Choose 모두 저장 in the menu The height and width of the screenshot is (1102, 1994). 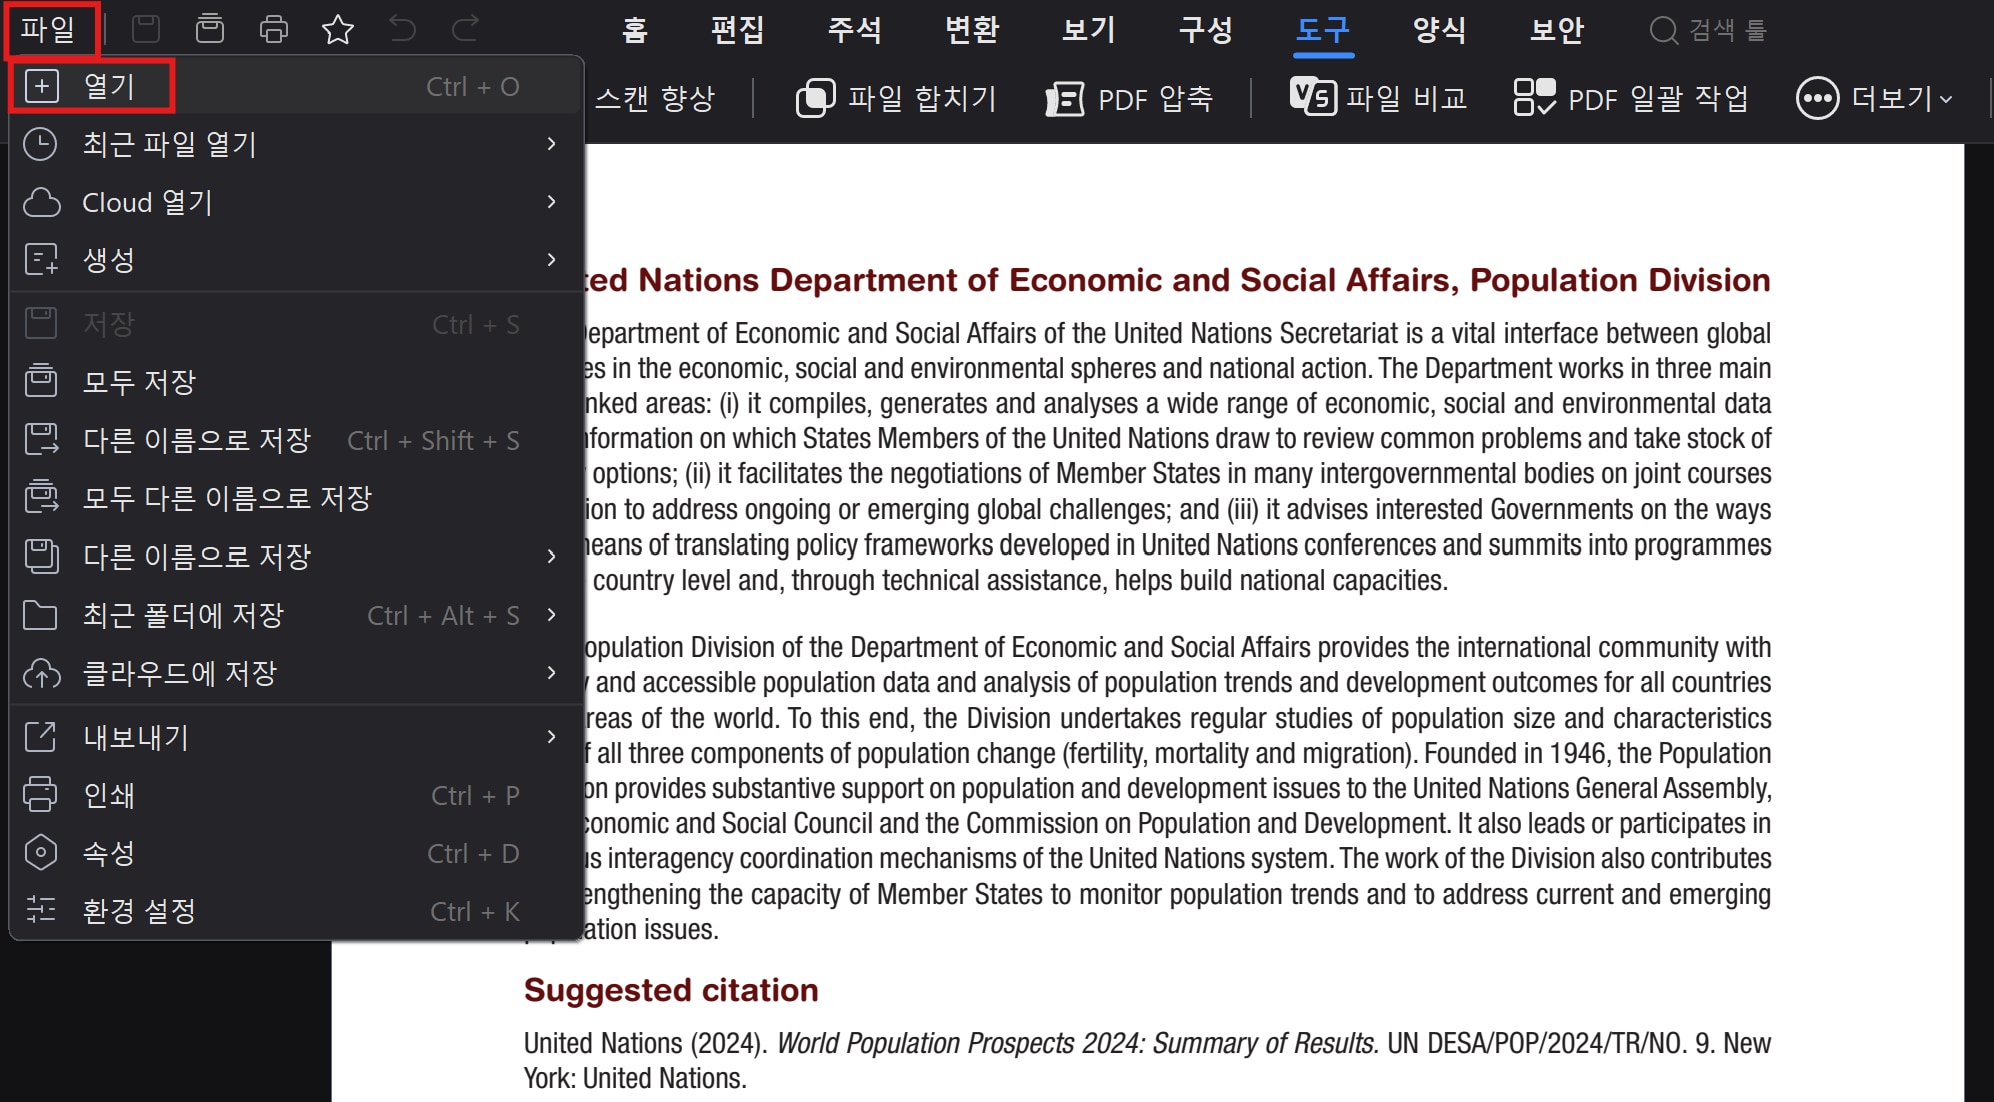point(296,381)
